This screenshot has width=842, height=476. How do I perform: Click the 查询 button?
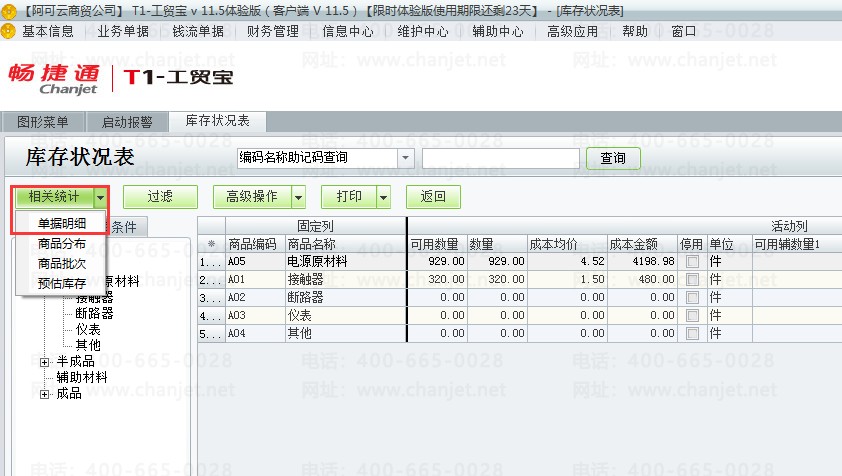[x=613, y=158]
